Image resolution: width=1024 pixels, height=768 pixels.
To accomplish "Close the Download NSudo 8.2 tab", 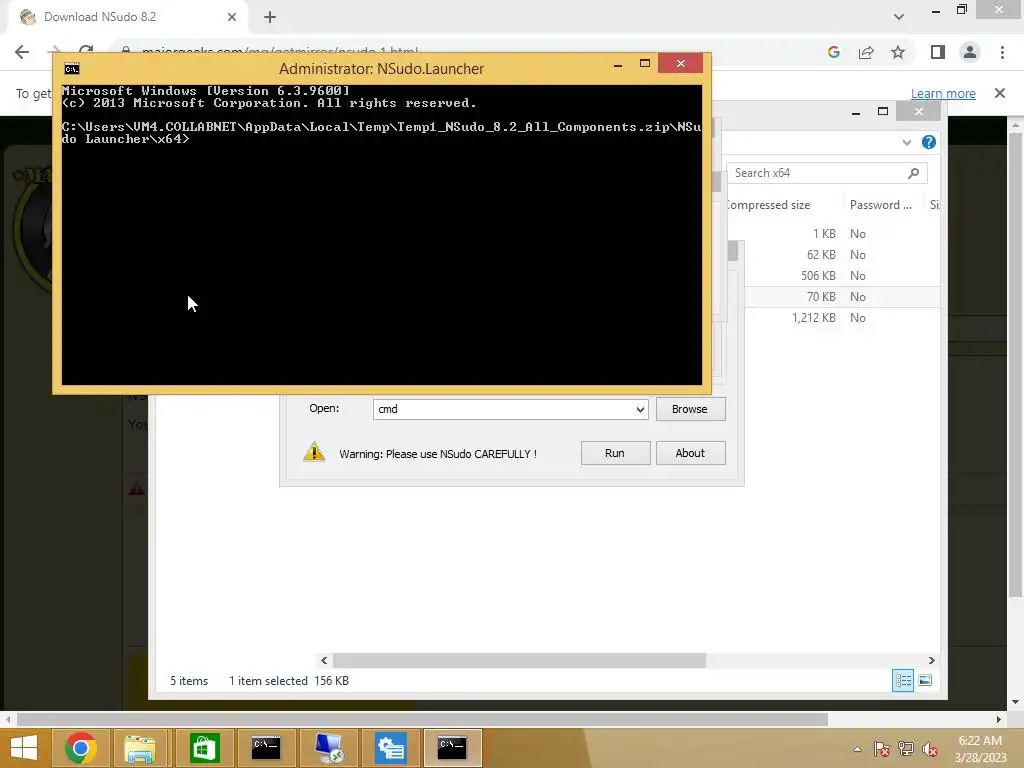I will (232, 17).
